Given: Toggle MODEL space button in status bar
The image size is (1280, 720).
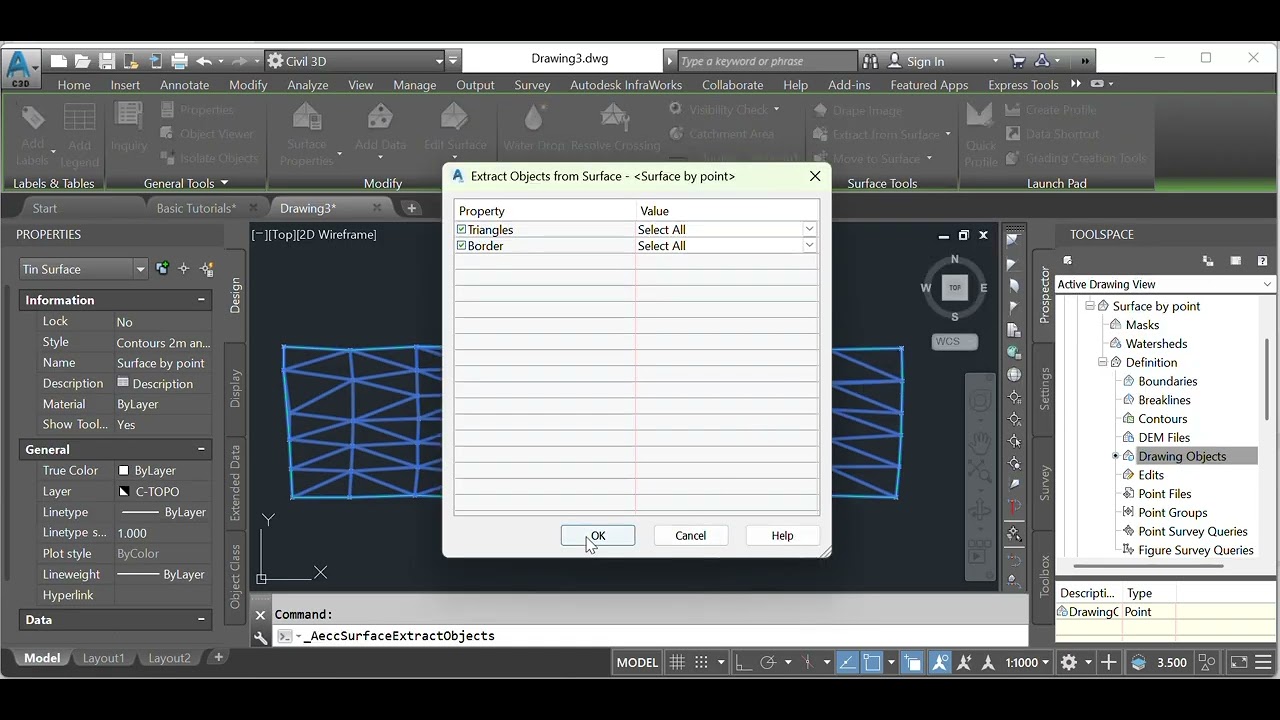Looking at the screenshot, I should pyautogui.click(x=637, y=662).
